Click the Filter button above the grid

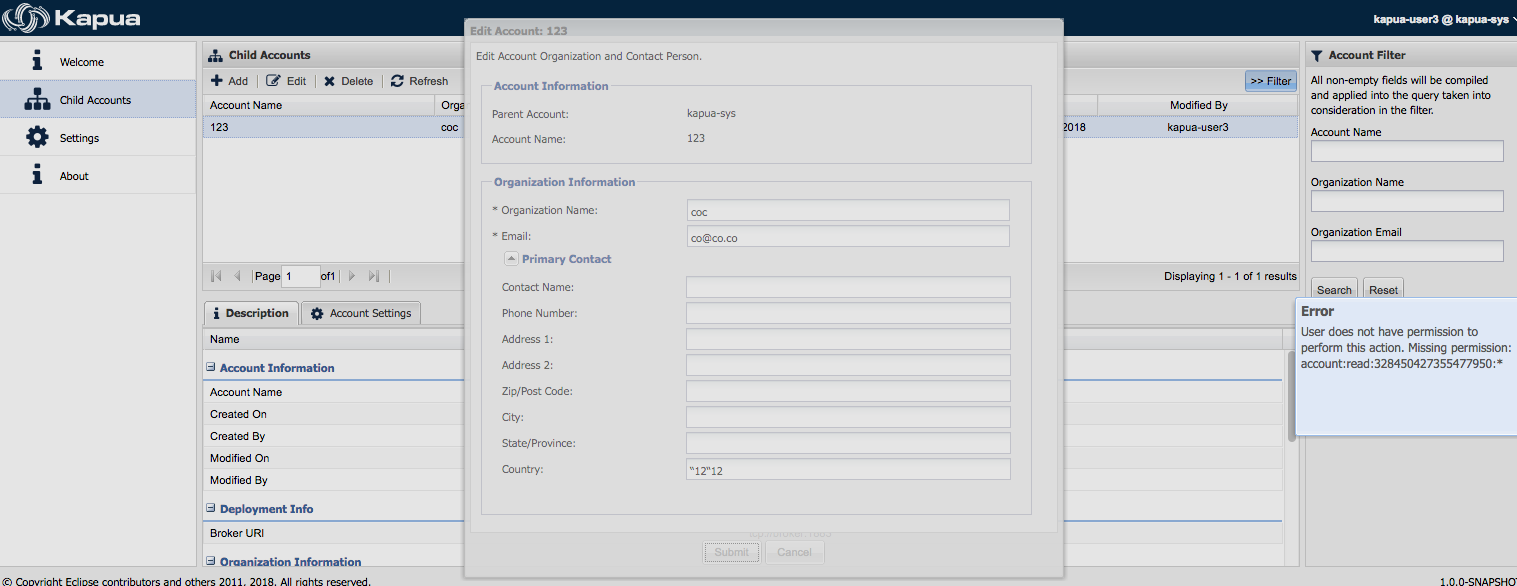tap(1269, 80)
